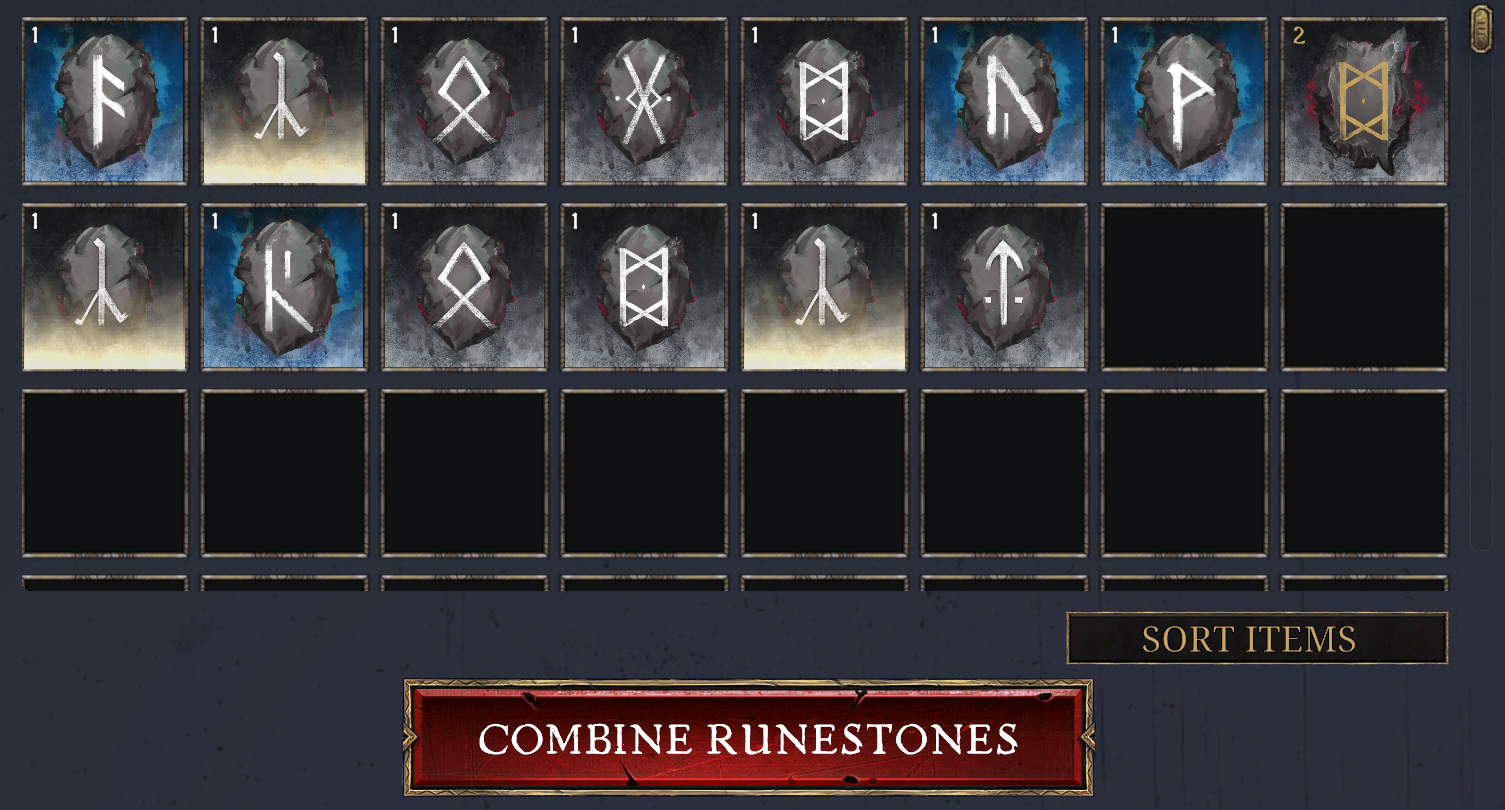Pick the gold-glyph runestone with count 2
Screen dimensions: 1505x810
[x=1364, y=101]
